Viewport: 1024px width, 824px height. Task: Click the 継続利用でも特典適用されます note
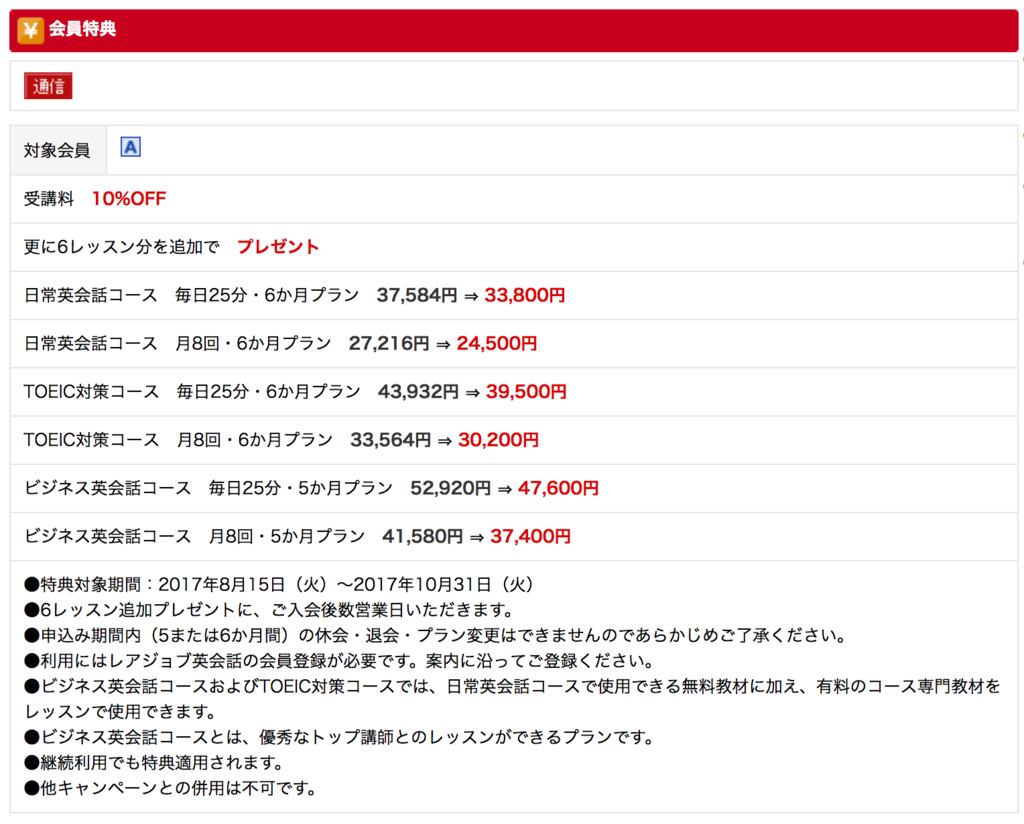154,763
